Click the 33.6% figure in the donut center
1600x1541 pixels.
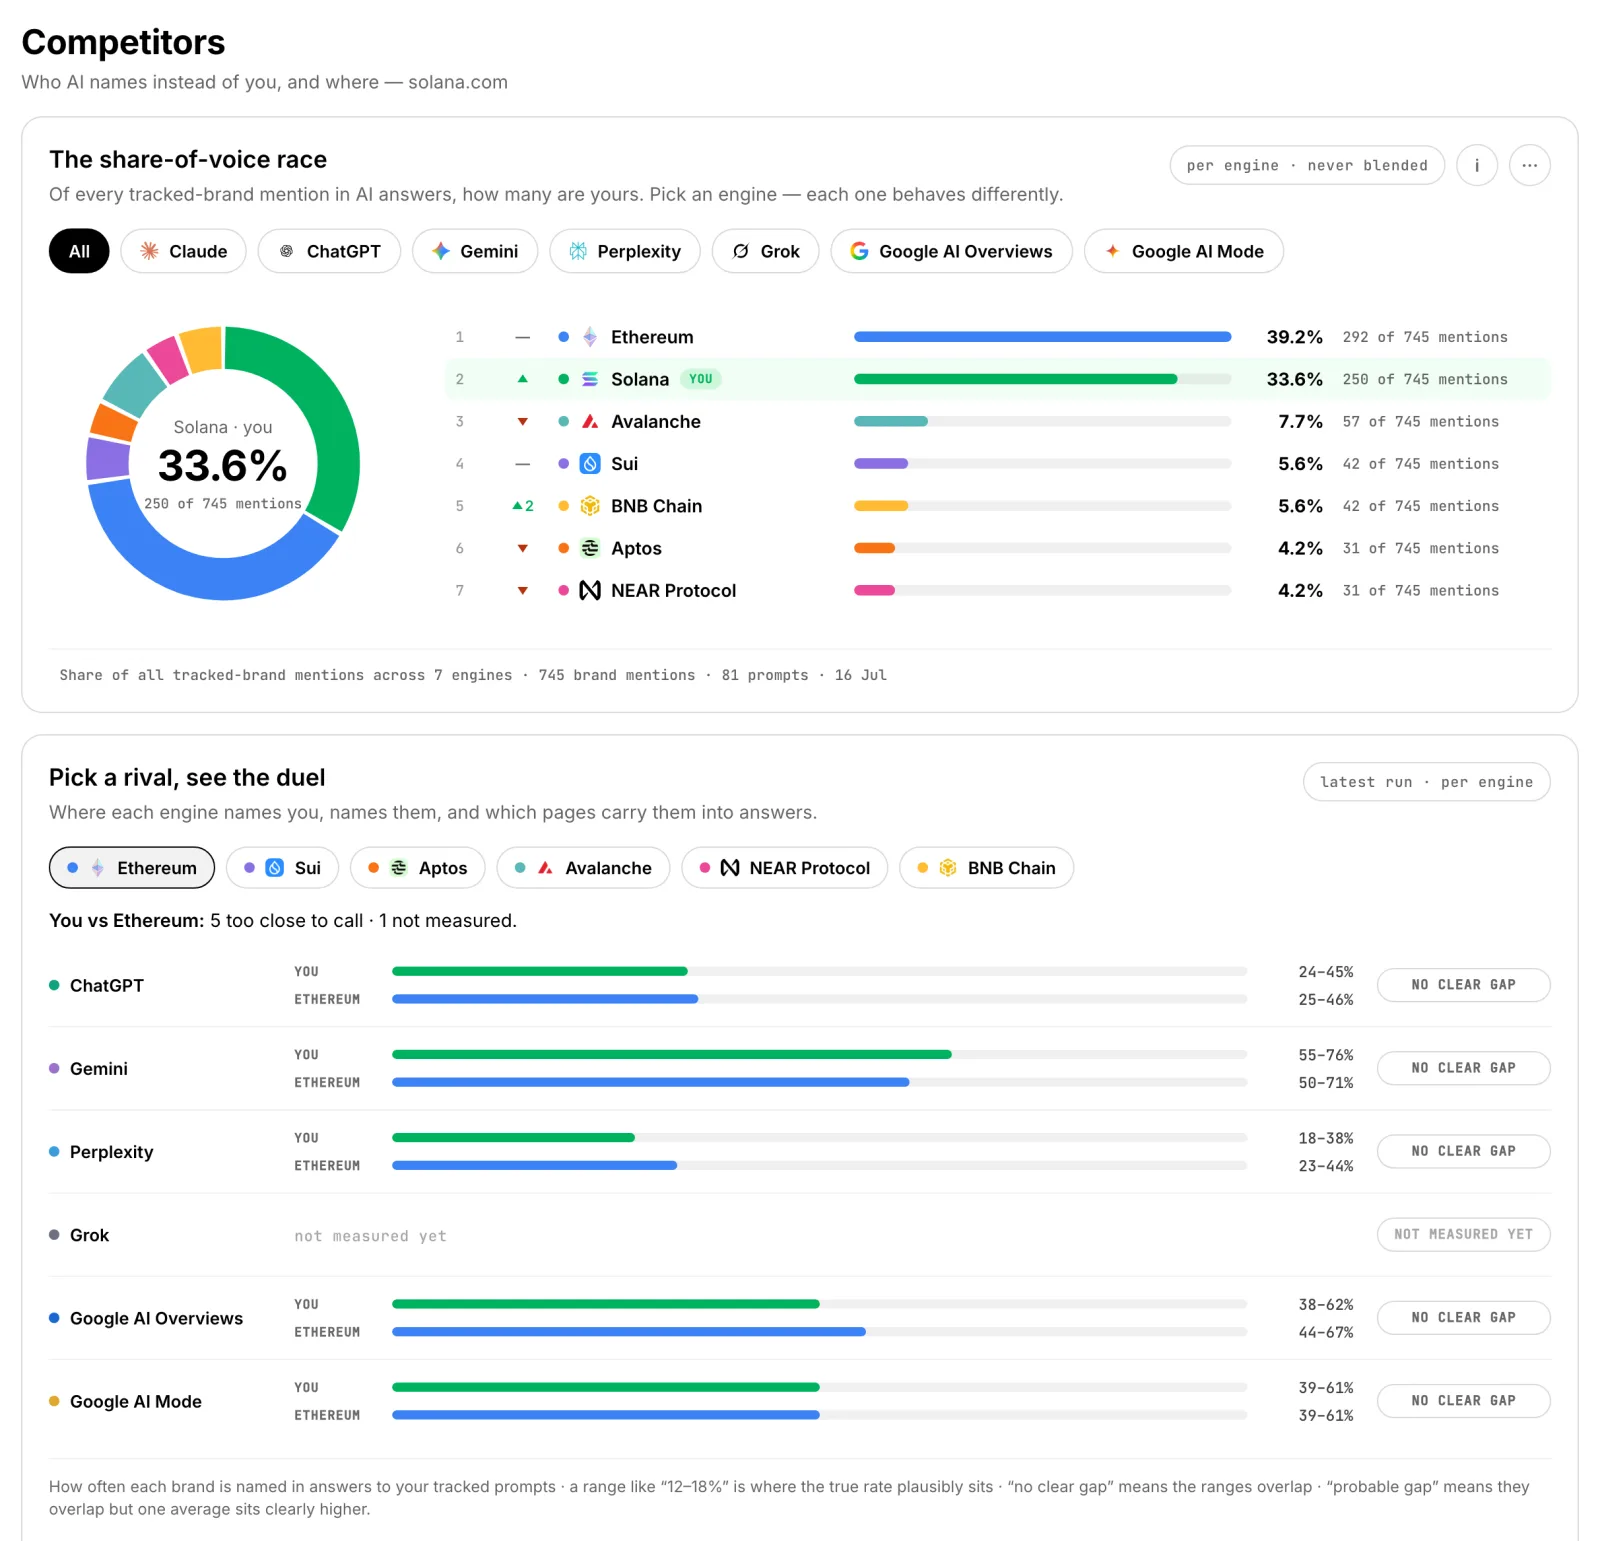click(x=223, y=466)
